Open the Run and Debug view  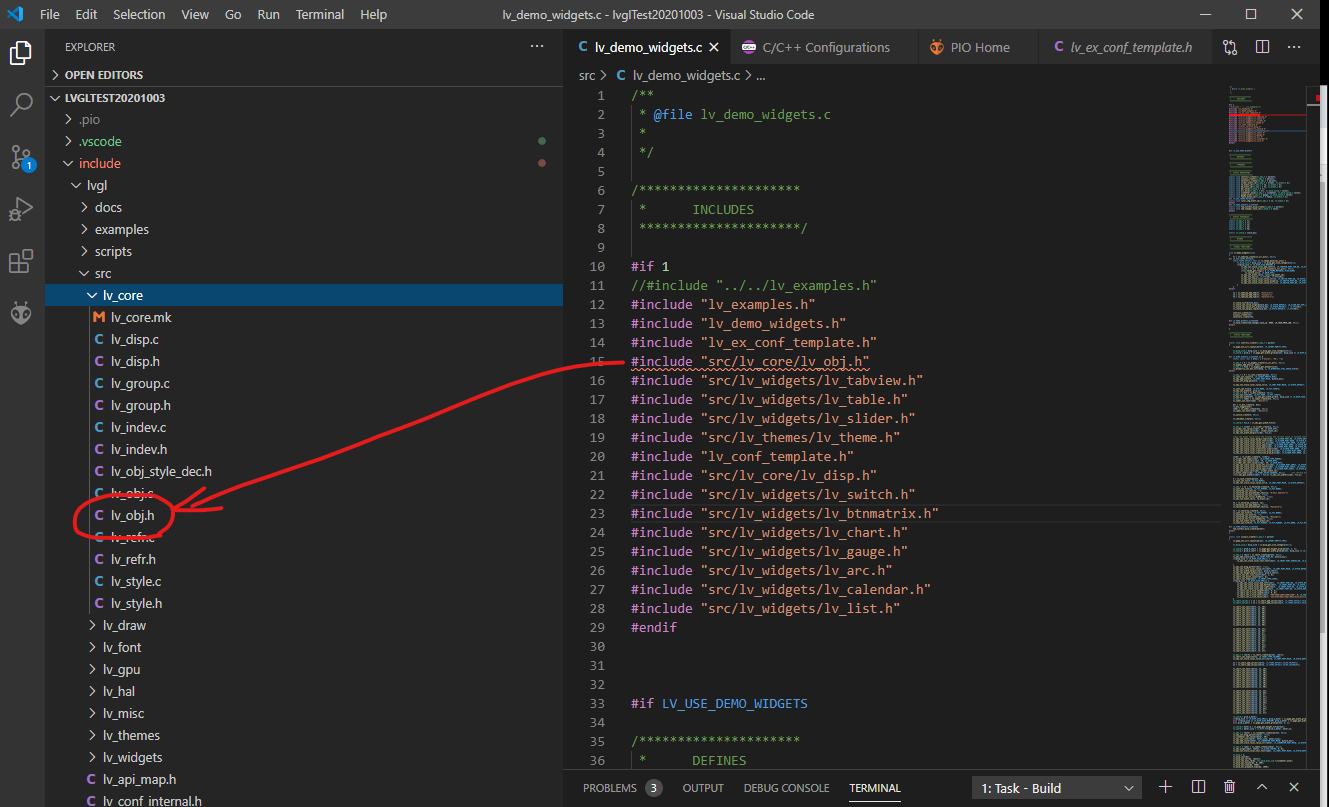21,209
